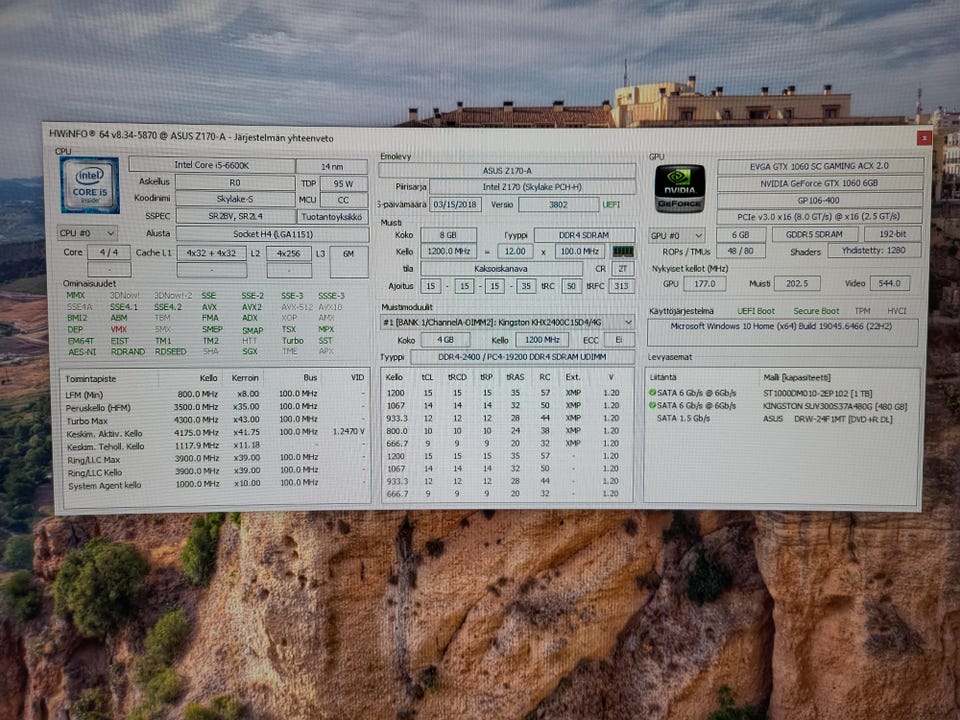The width and height of the screenshot is (960, 720).
Task: Click the Intel Core i5-6600K name field
Action: (x=212, y=165)
